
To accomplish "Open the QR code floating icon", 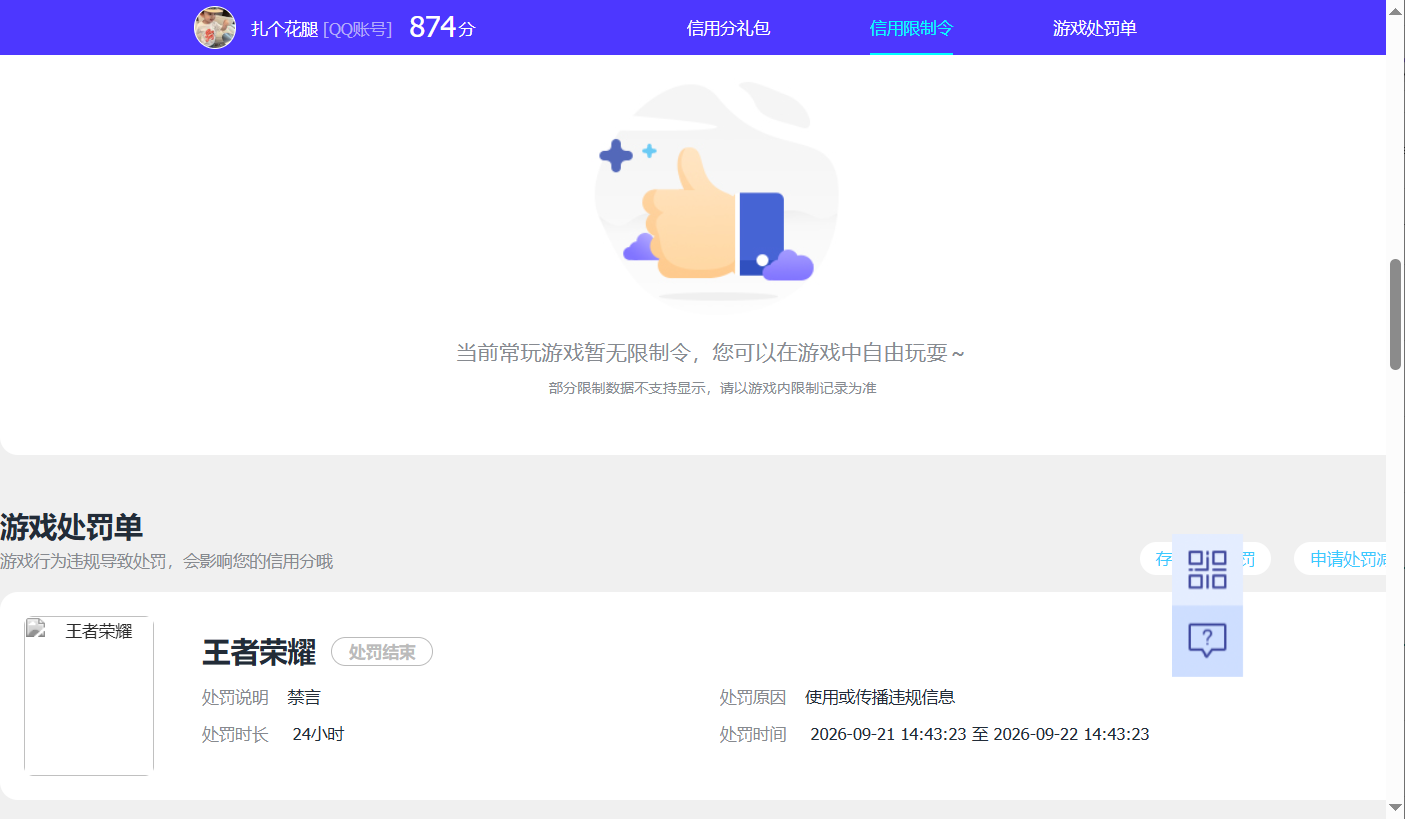I will (x=1207, y=569).
